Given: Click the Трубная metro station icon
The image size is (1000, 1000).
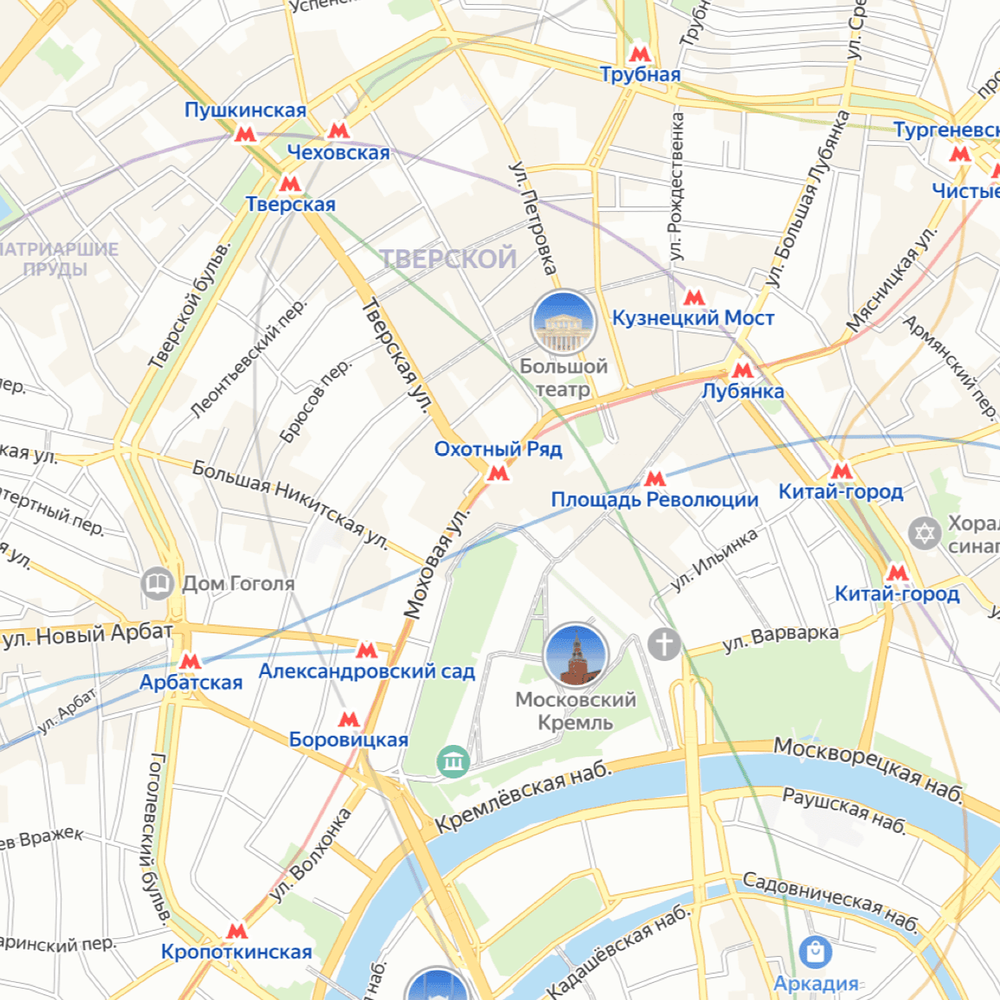Looking at the screenshot, I should pos(640,54).
